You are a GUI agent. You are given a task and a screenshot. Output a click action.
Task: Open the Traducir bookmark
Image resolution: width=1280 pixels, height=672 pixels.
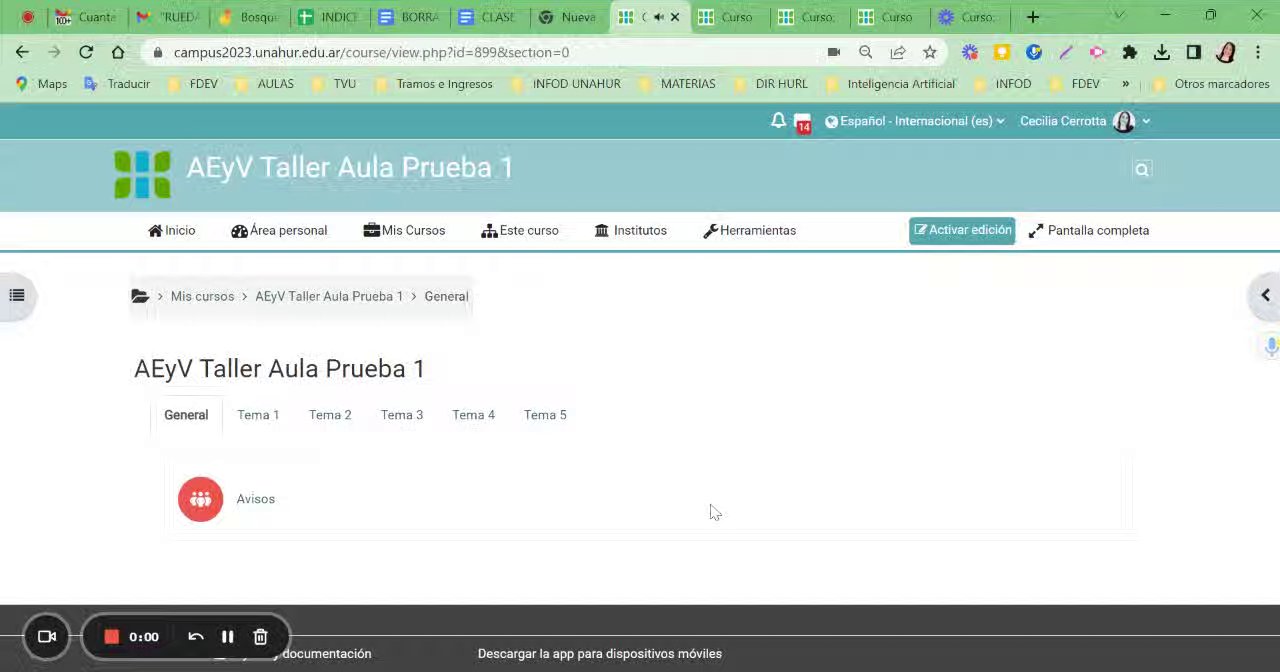click(118, 84)
